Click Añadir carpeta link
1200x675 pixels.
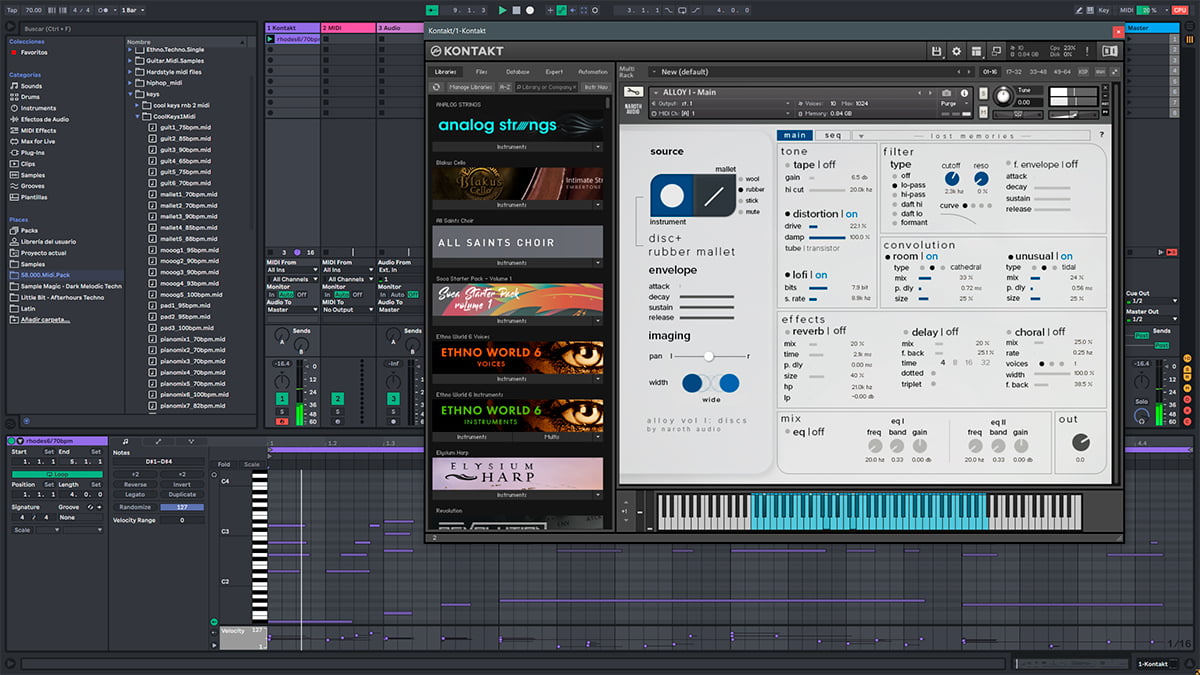click(x=46, y=319)
